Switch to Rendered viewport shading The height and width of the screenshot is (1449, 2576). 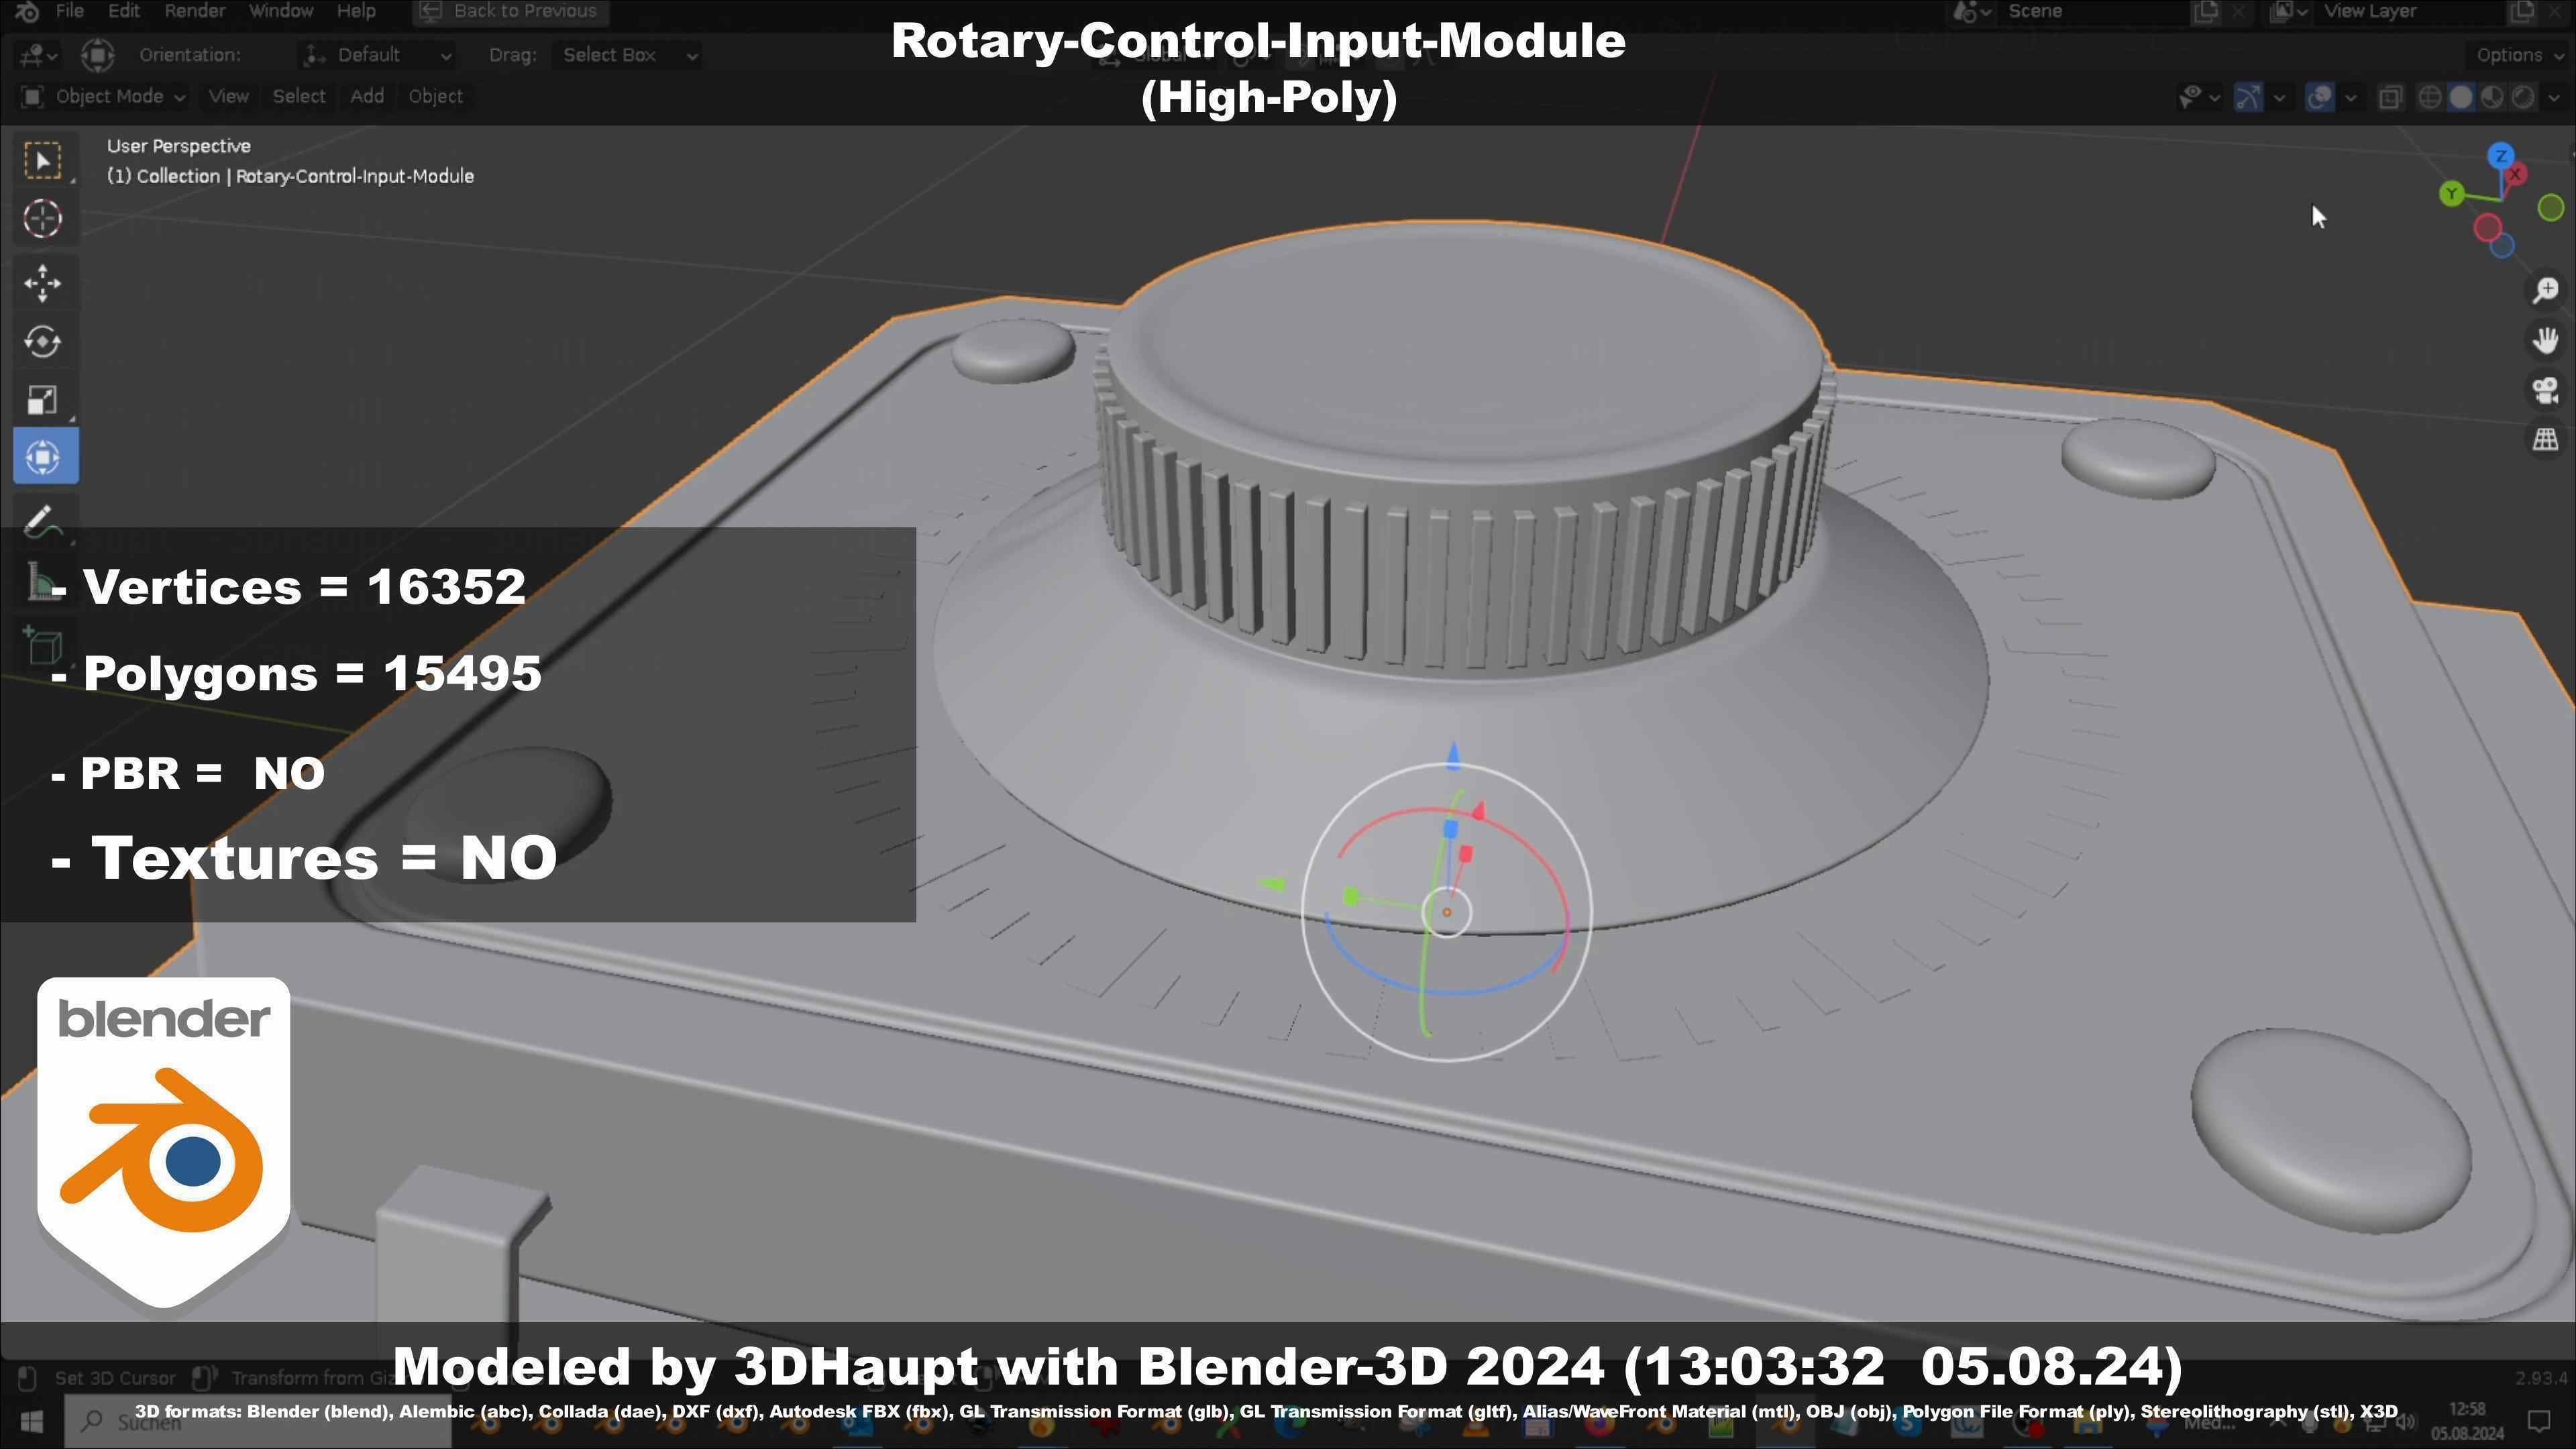click(x=2523, y=97)
